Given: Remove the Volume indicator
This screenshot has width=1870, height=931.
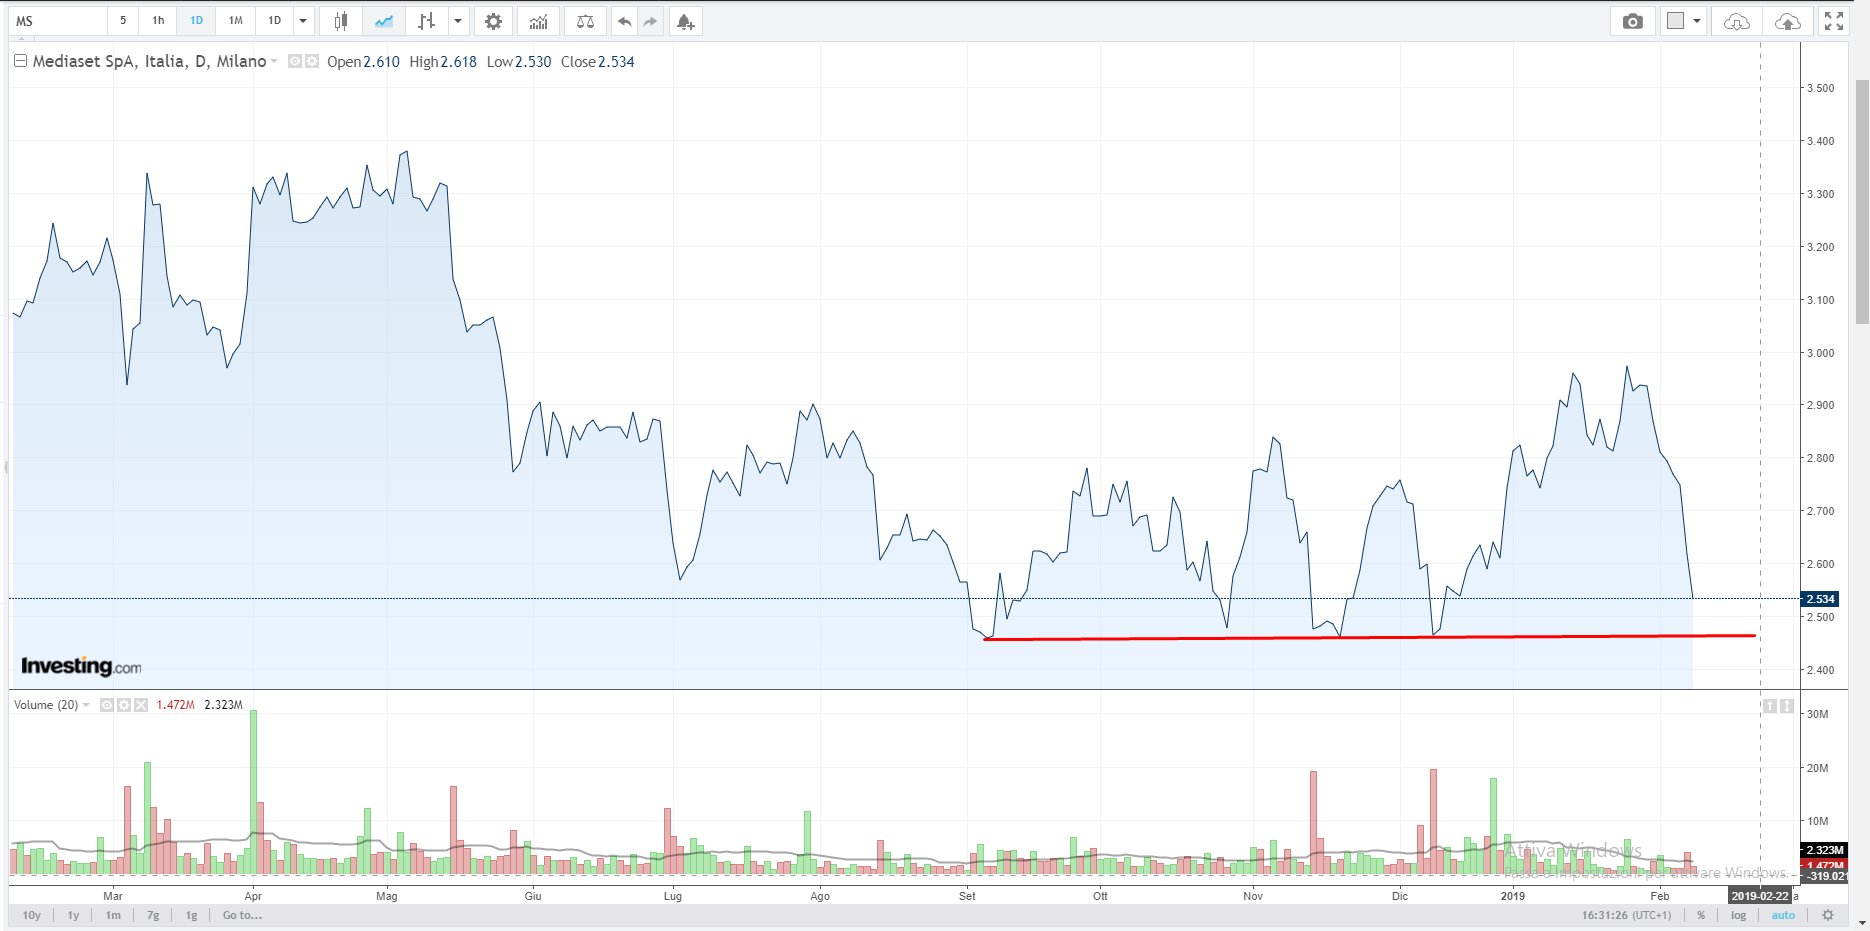Looking at the screenshot, I should pos(141,705).
